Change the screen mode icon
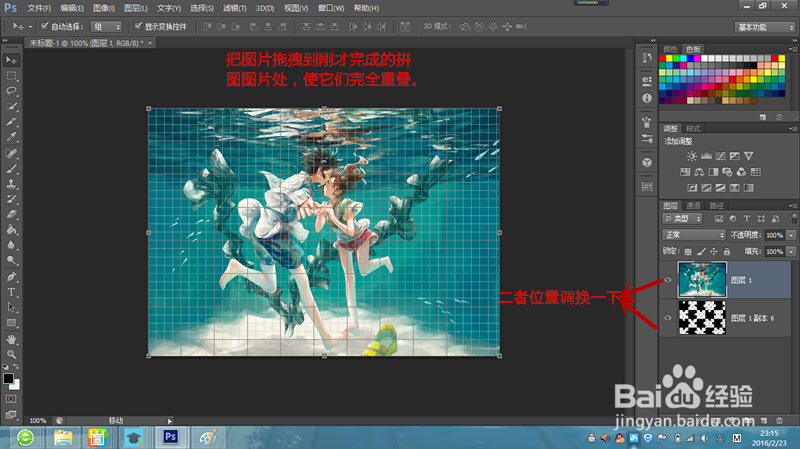 (11, 414)
